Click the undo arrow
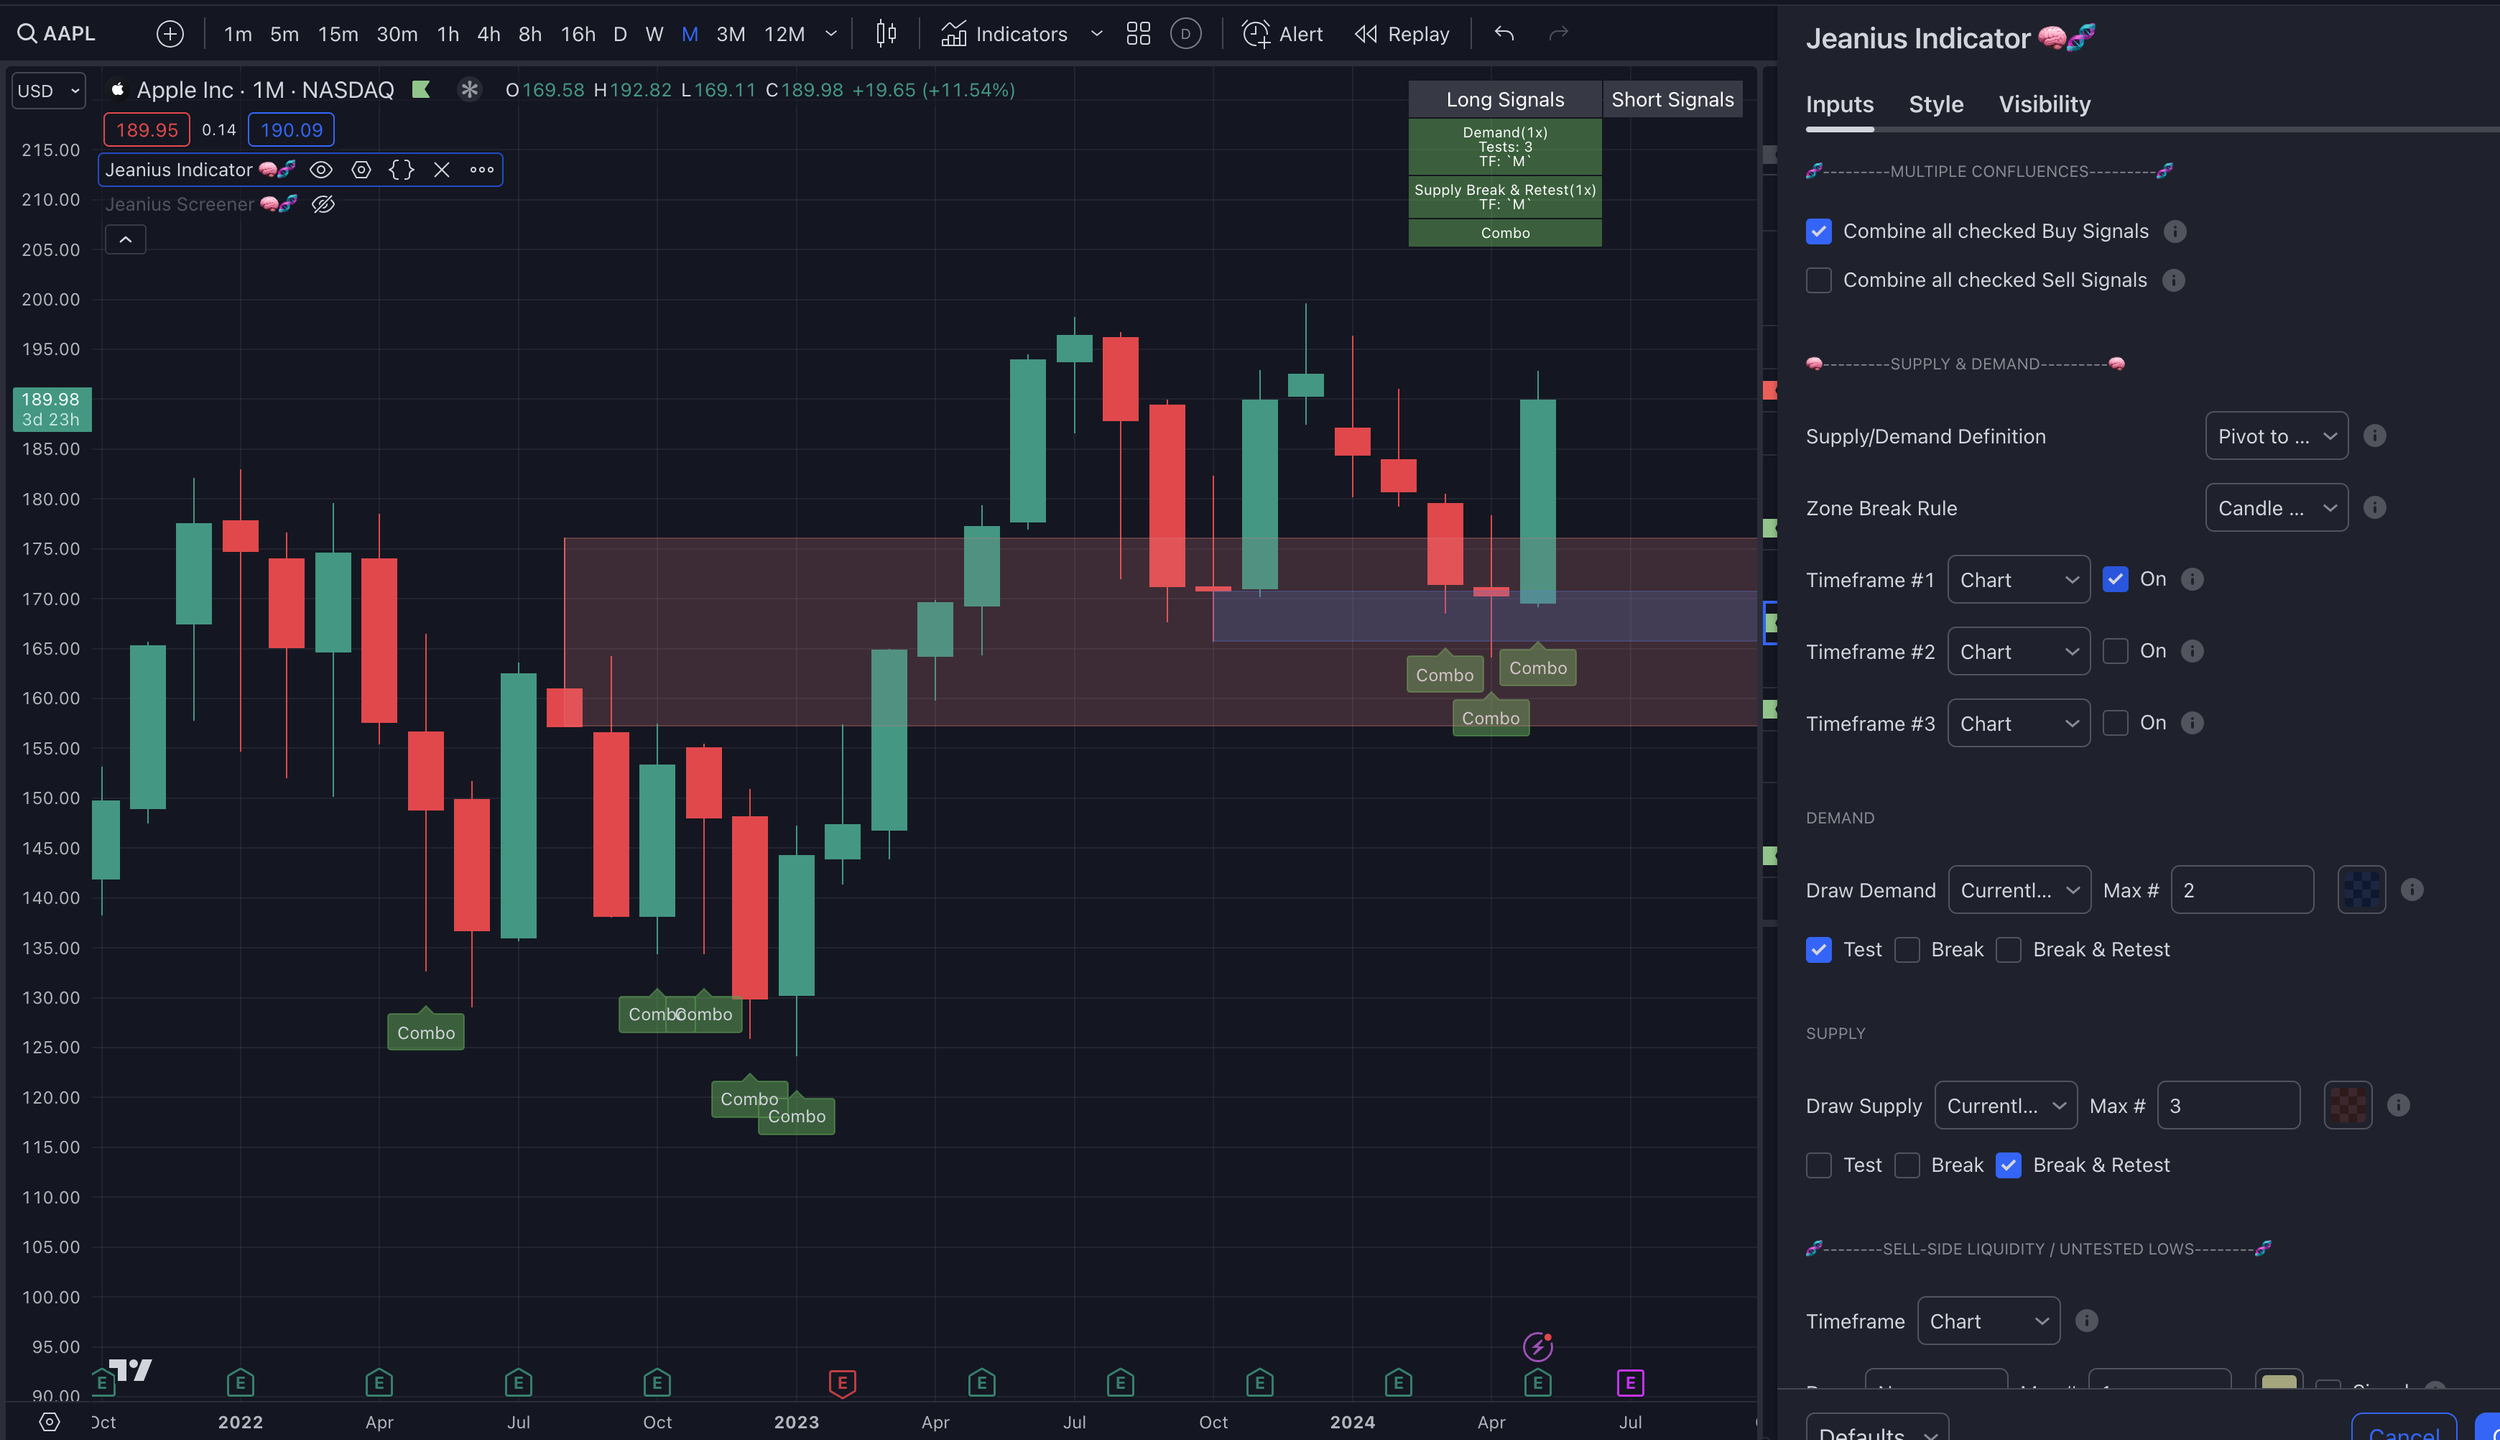2500x1440 pixels. 1504,34
